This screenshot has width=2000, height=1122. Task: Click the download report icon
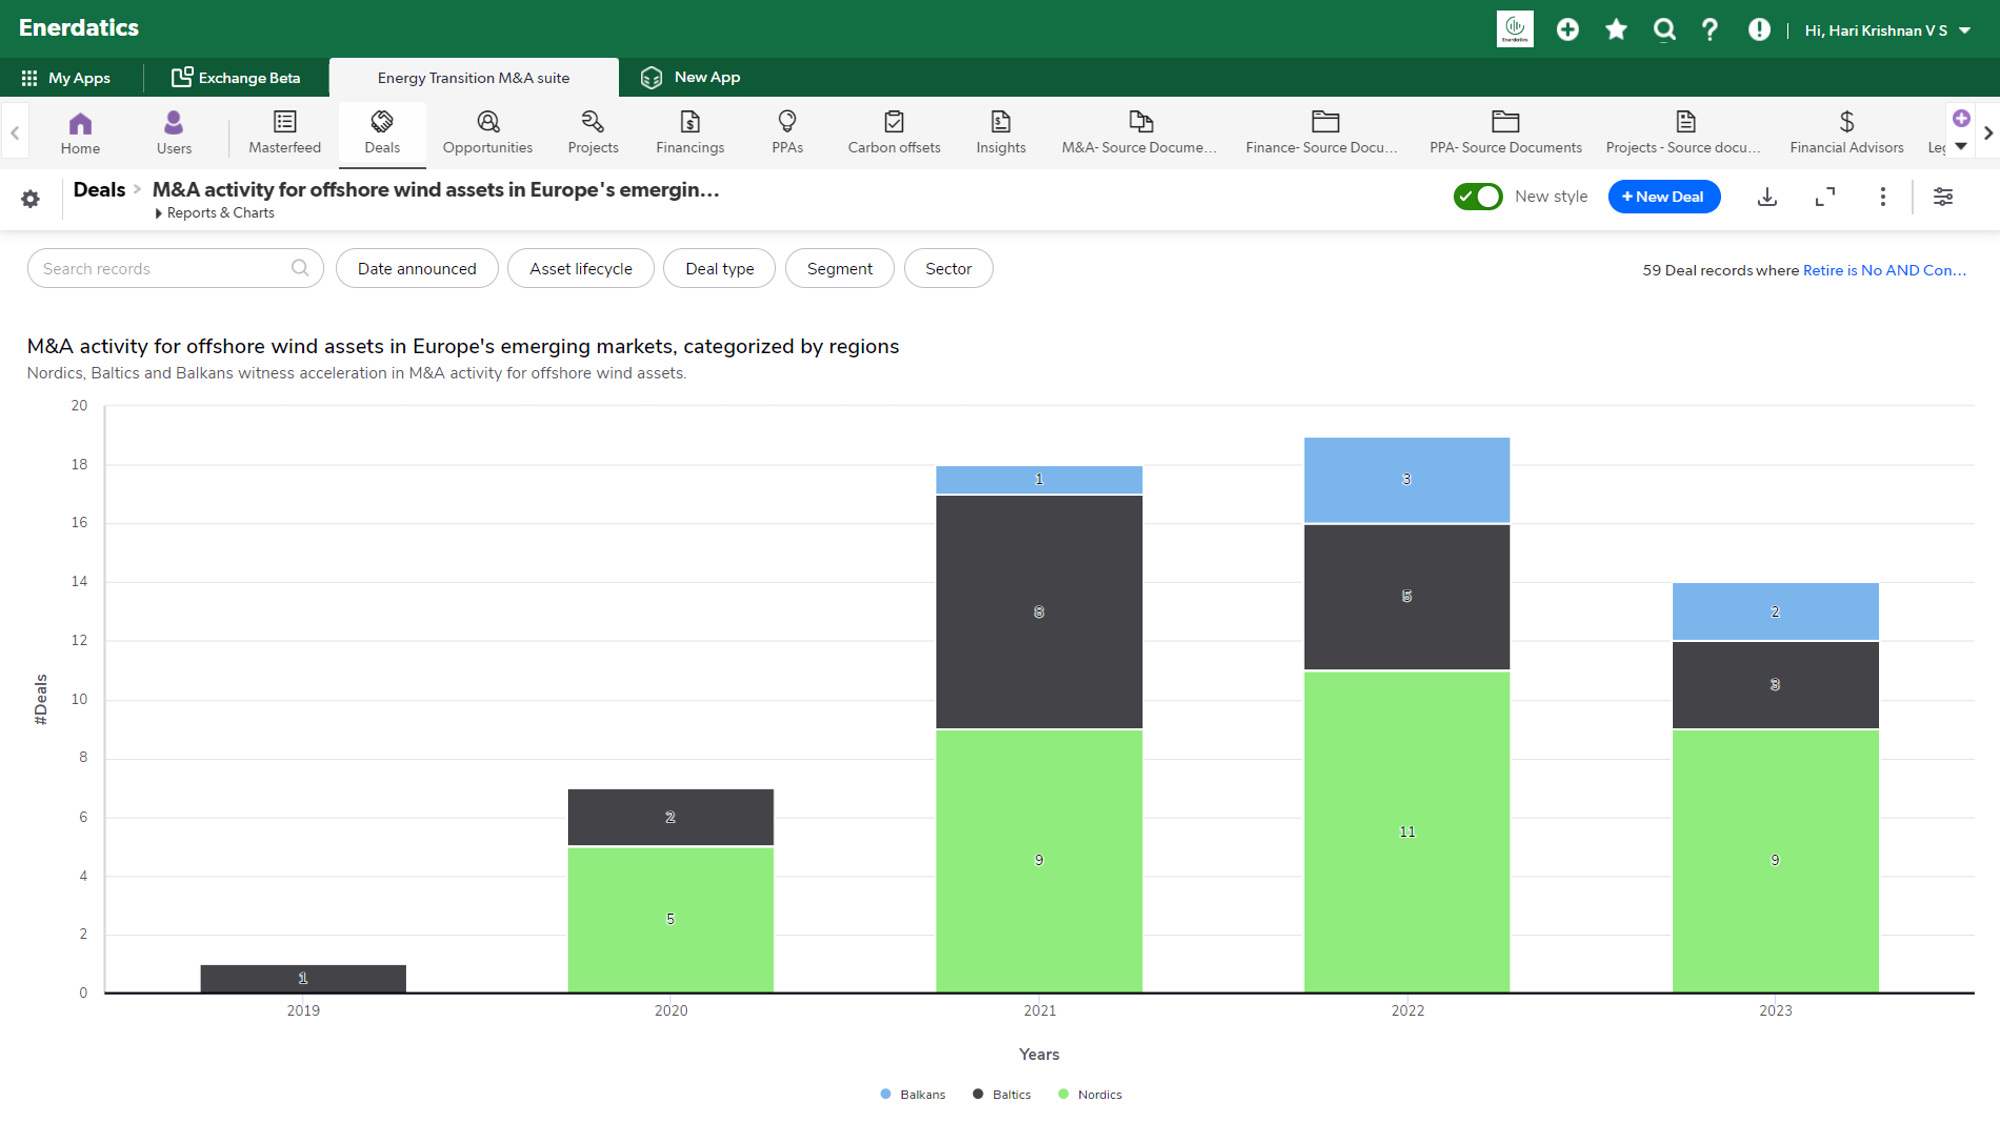1767,197
